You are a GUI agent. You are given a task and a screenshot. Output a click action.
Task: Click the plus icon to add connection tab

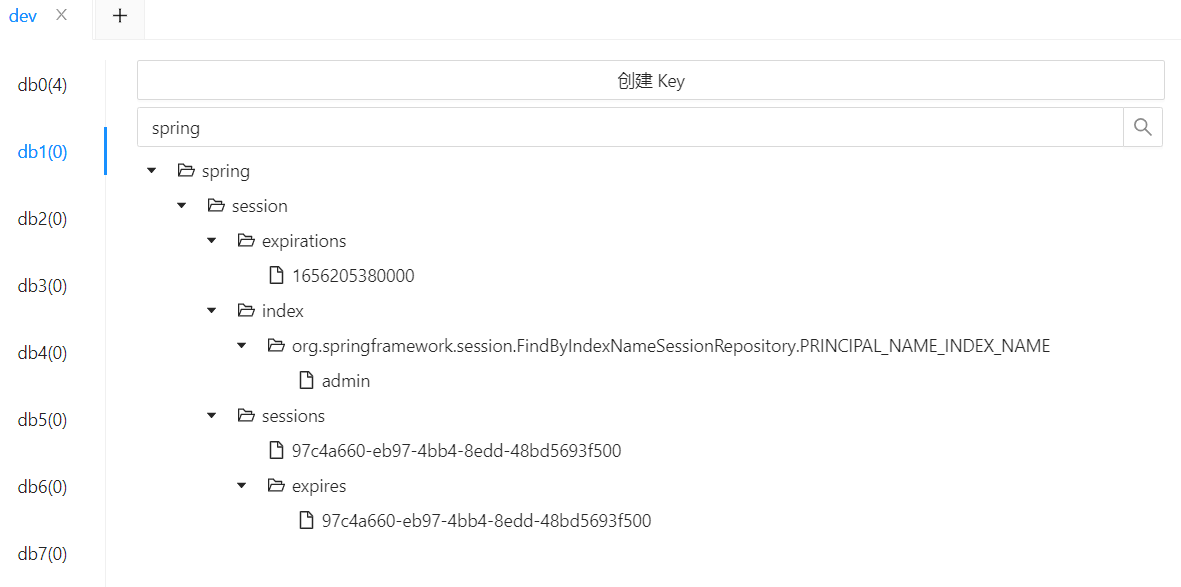tap(120, 16)
